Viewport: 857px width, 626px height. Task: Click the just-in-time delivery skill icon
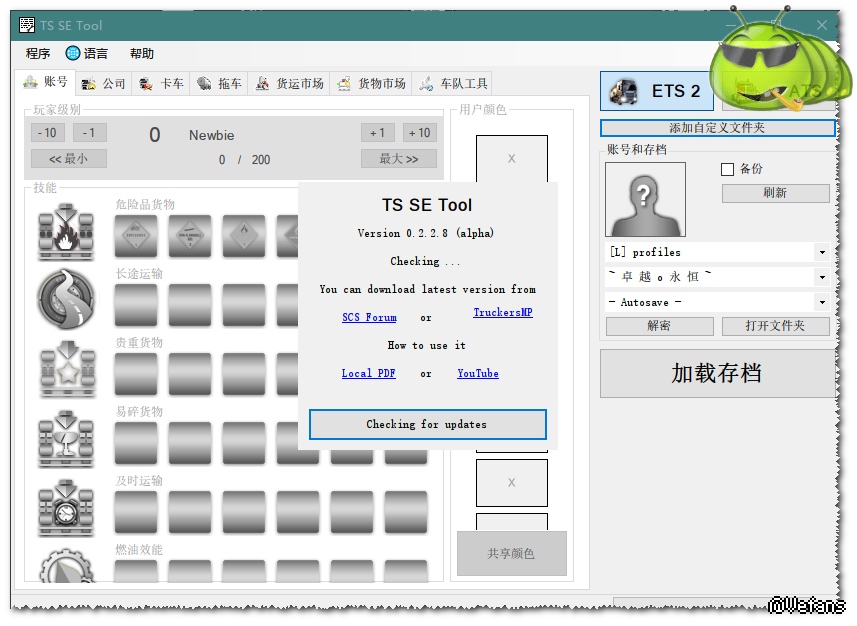coord(66,507)
